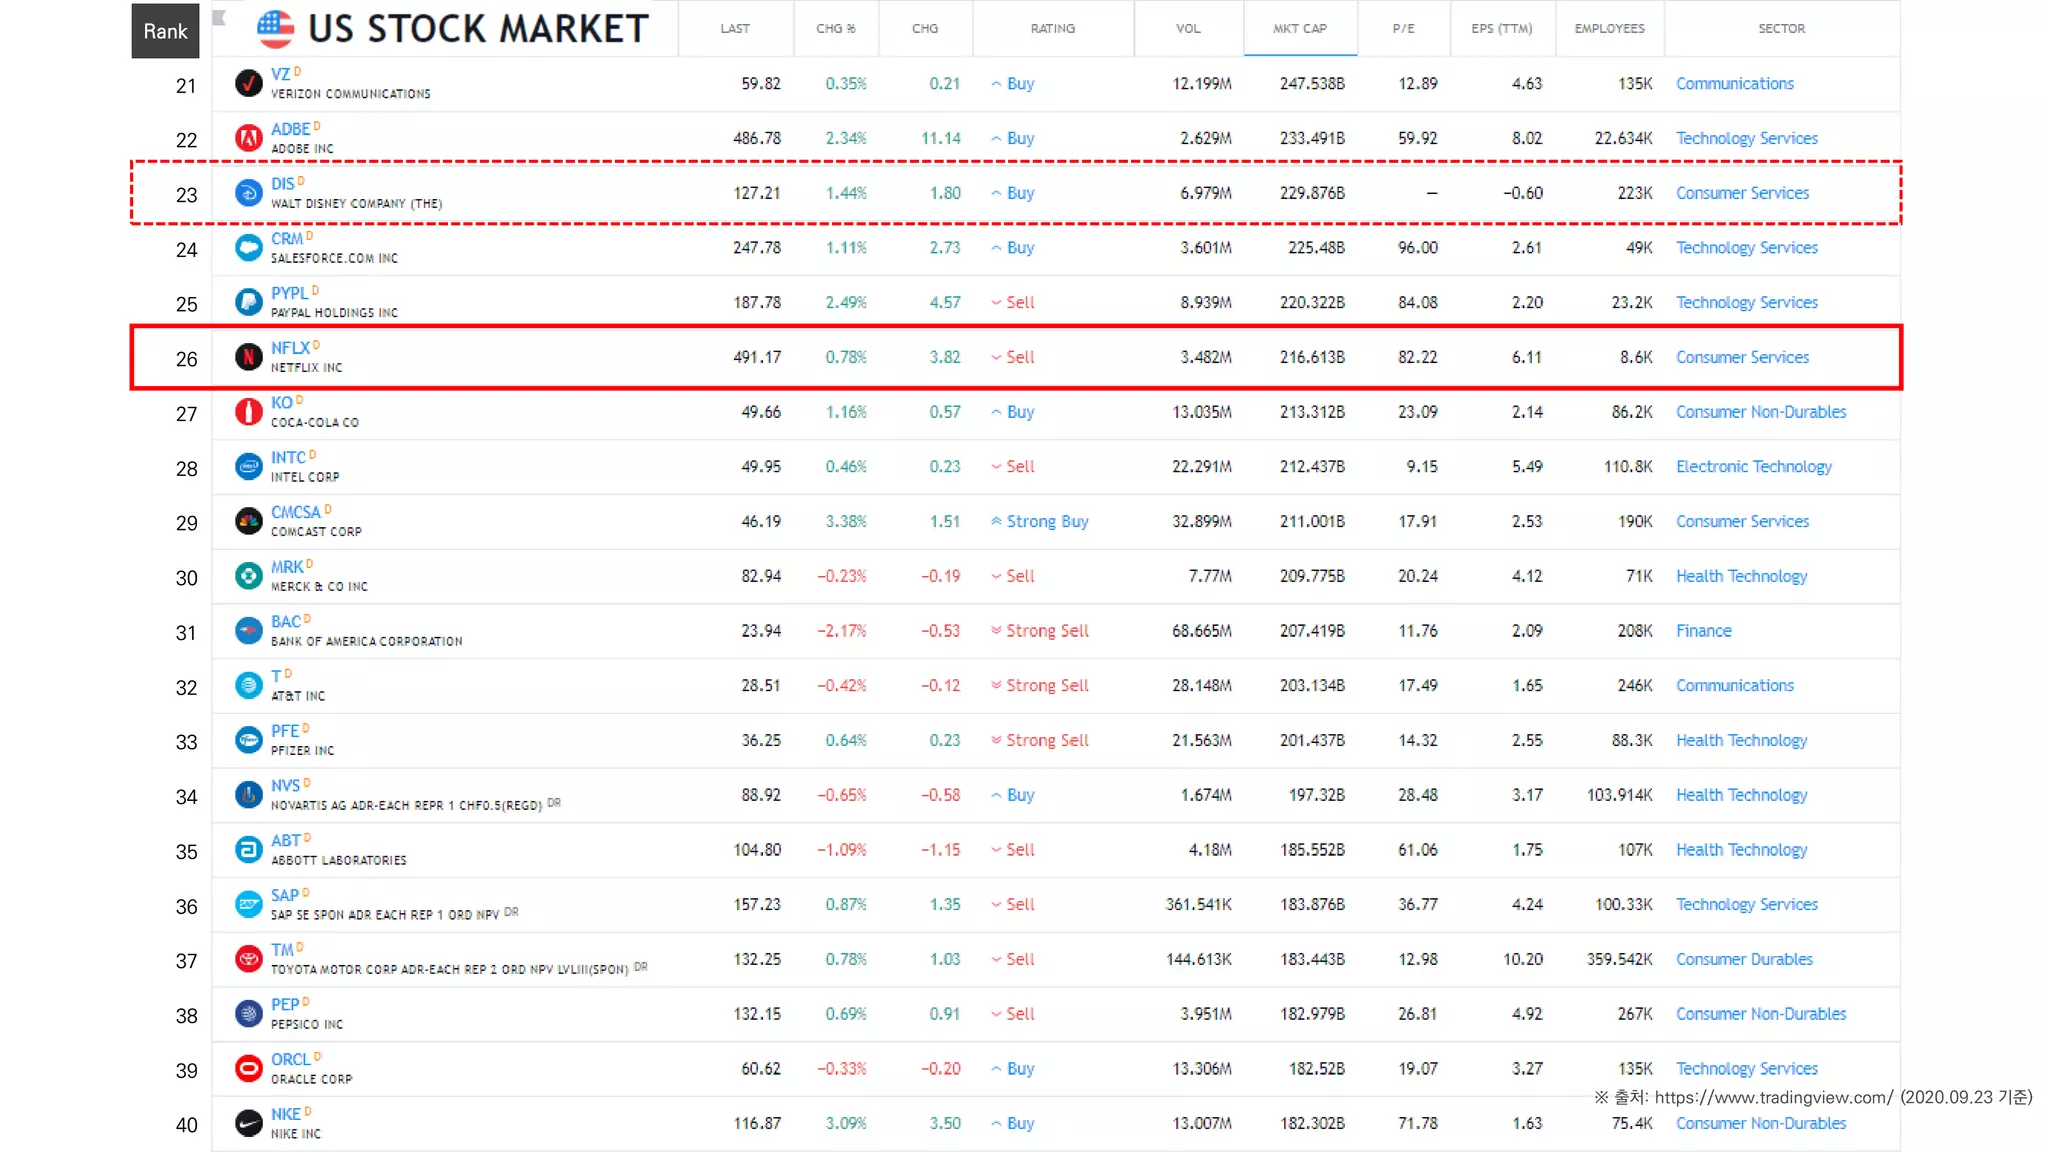Sort by the MKT CAP column header

coord(1299,28)
